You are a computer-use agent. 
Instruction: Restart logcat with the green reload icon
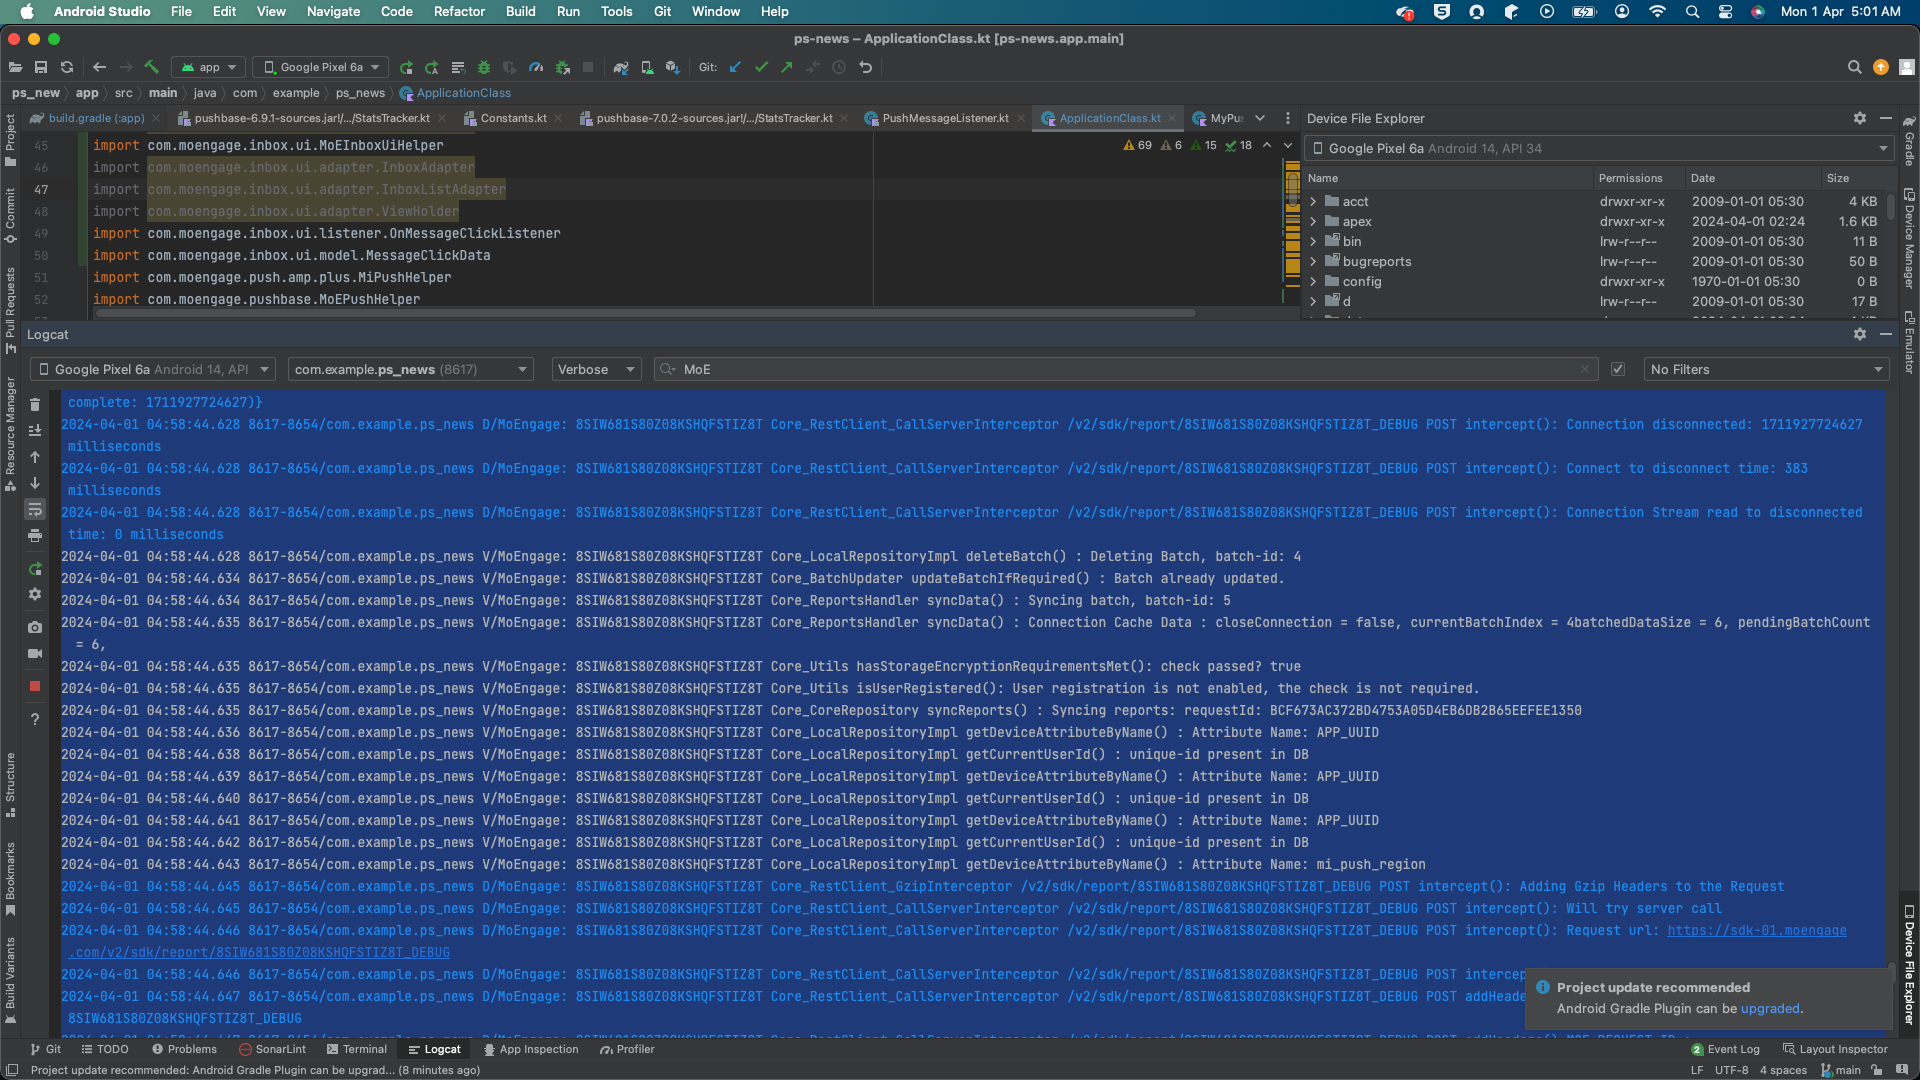pos(35,568)
